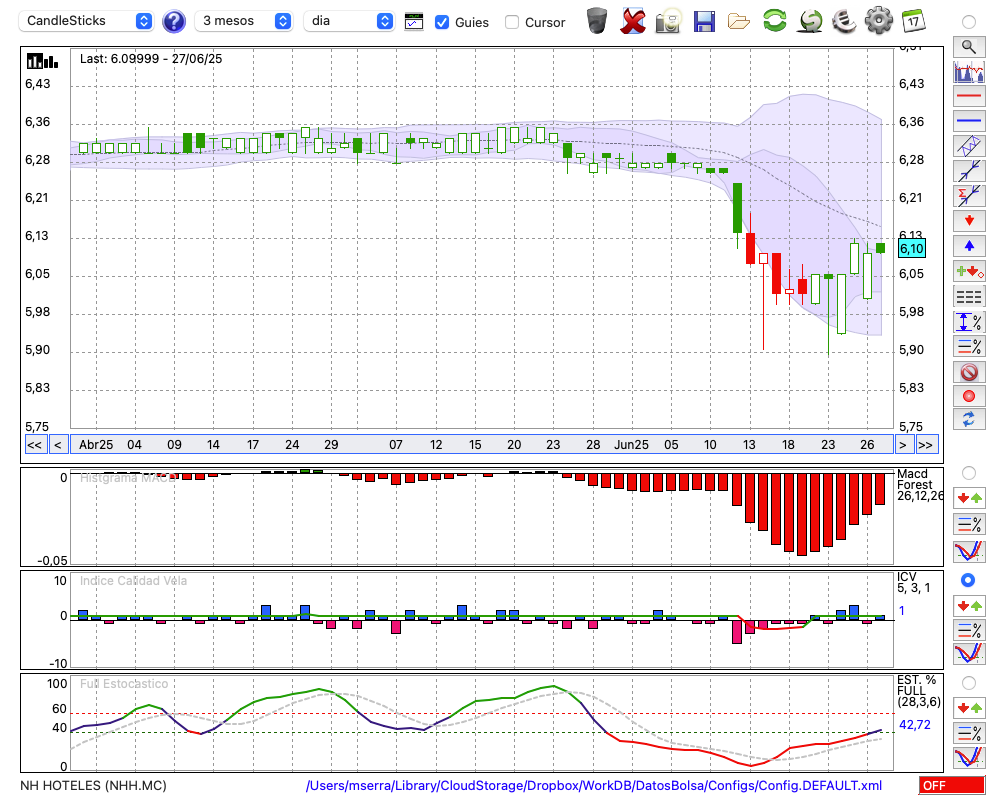Click the mini chart window icon beside dia

414,22
